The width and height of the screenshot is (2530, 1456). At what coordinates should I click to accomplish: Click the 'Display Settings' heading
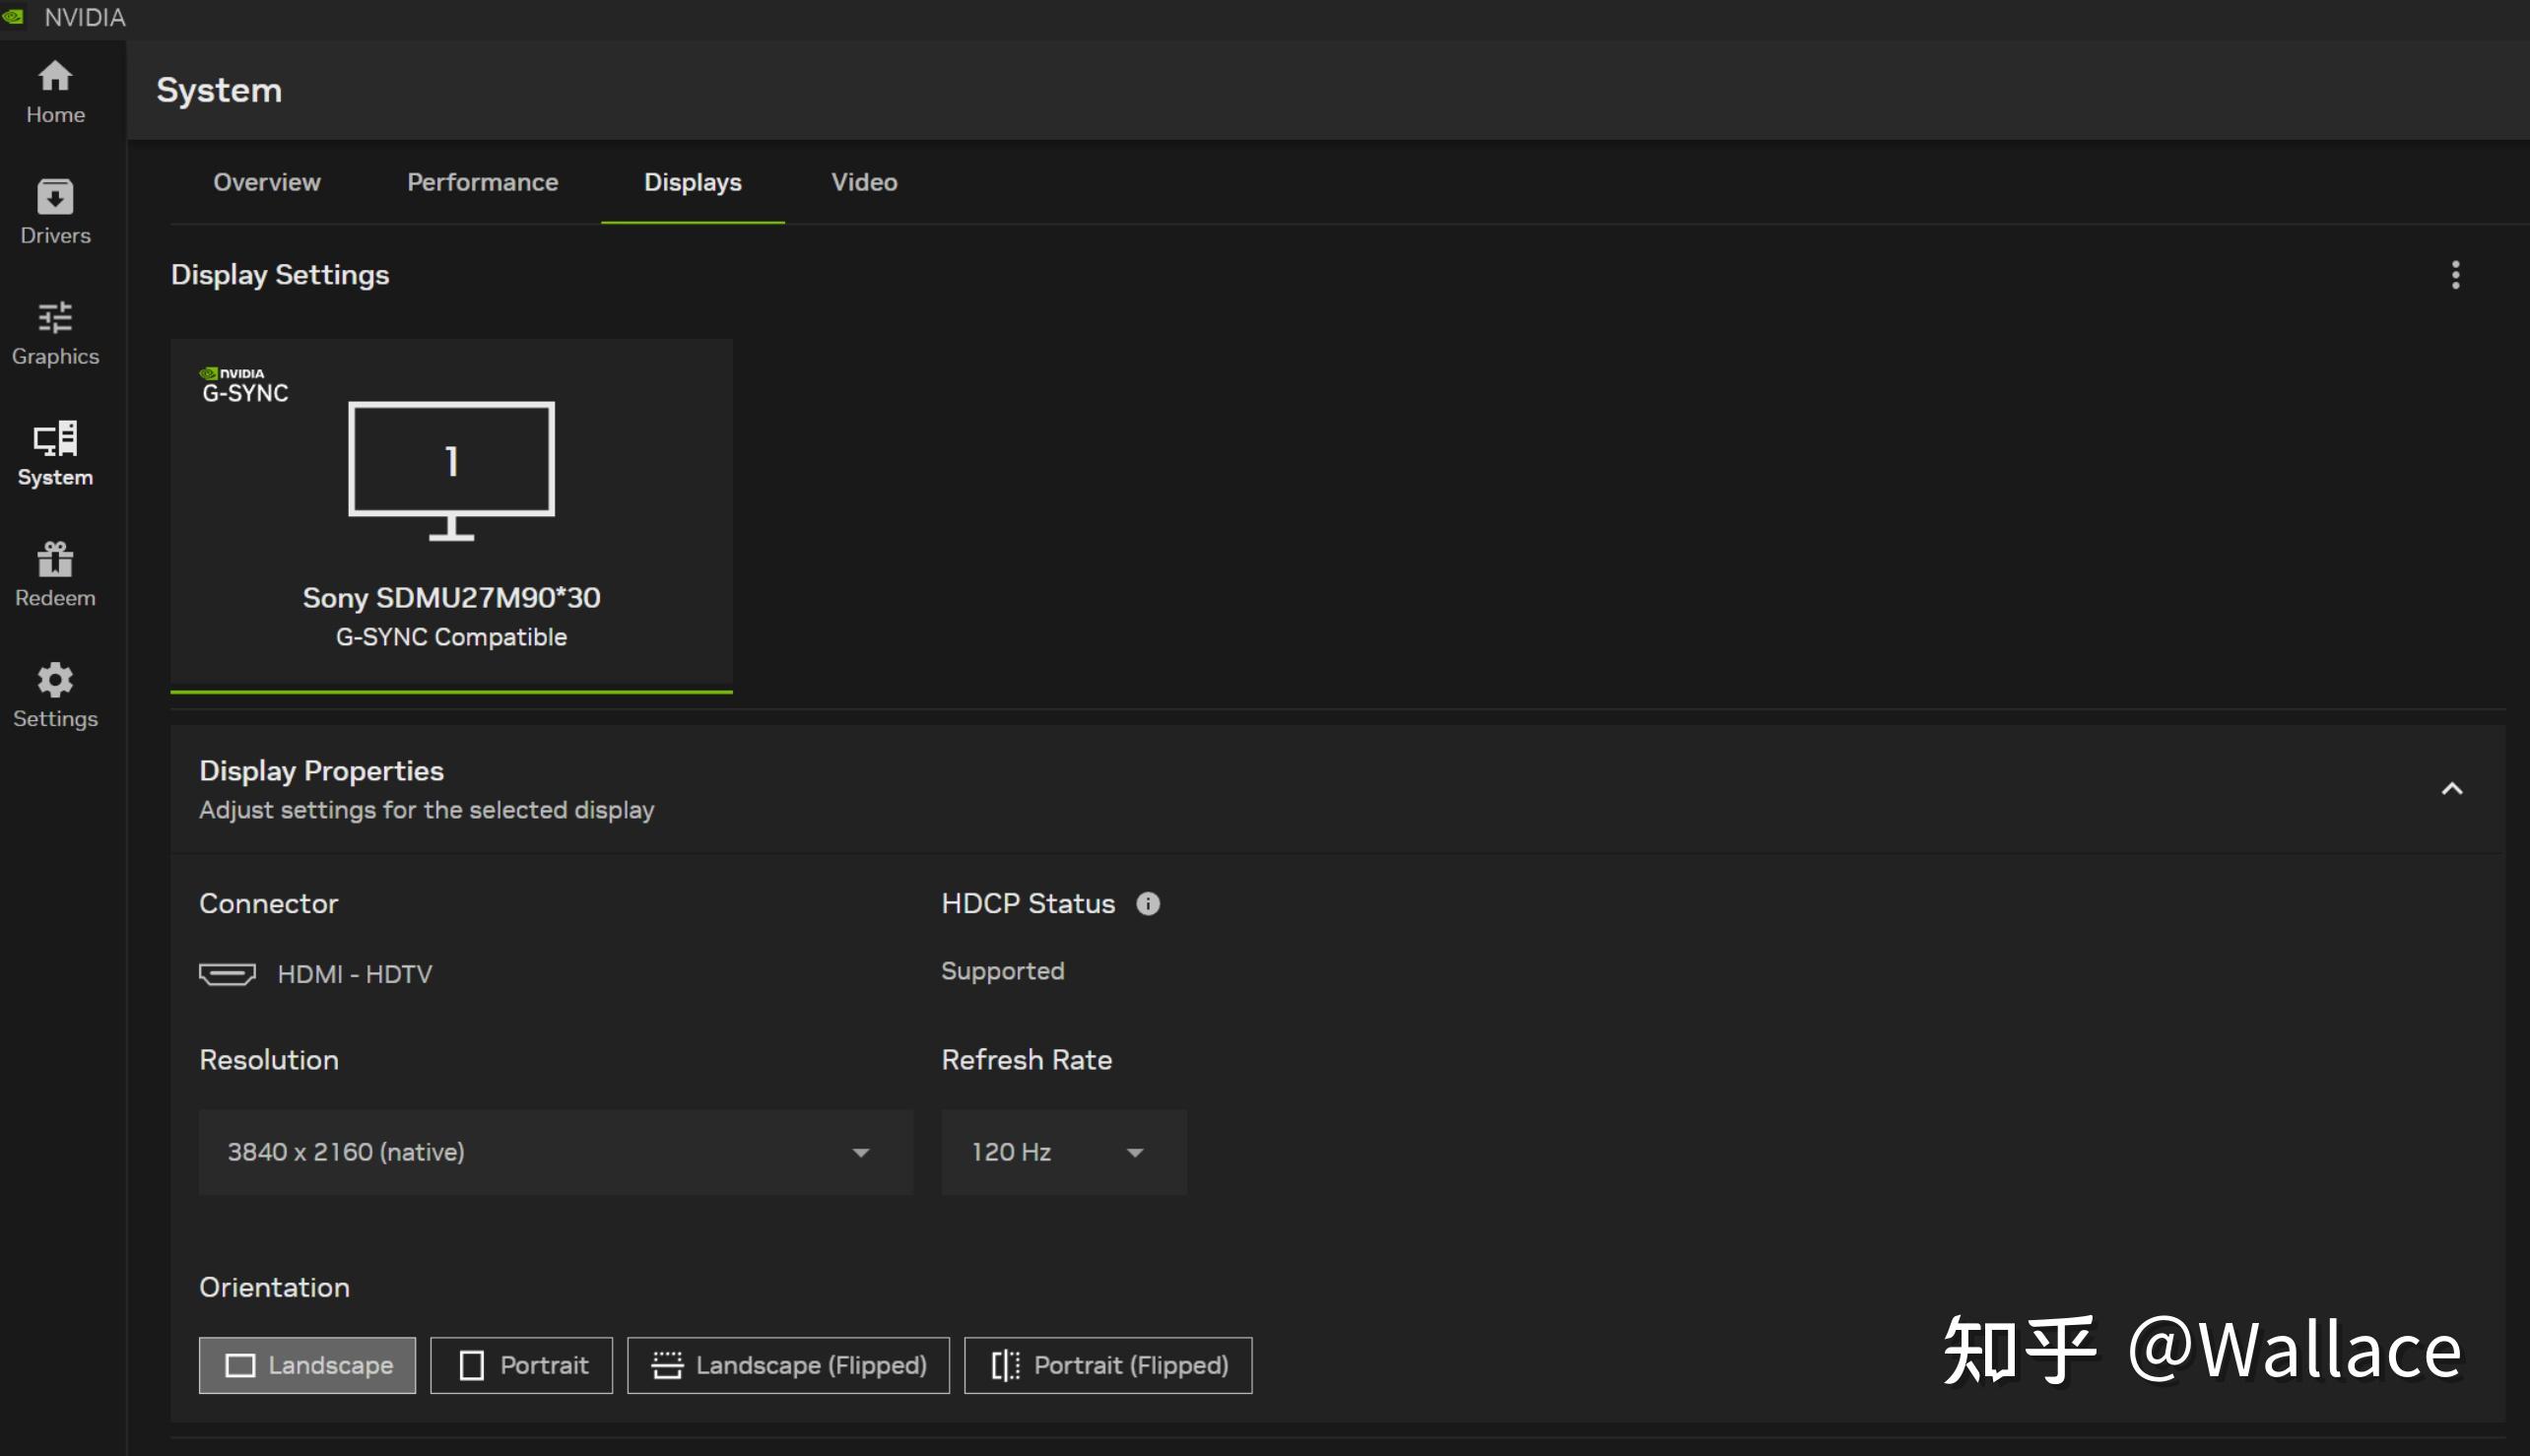(280, 275)
